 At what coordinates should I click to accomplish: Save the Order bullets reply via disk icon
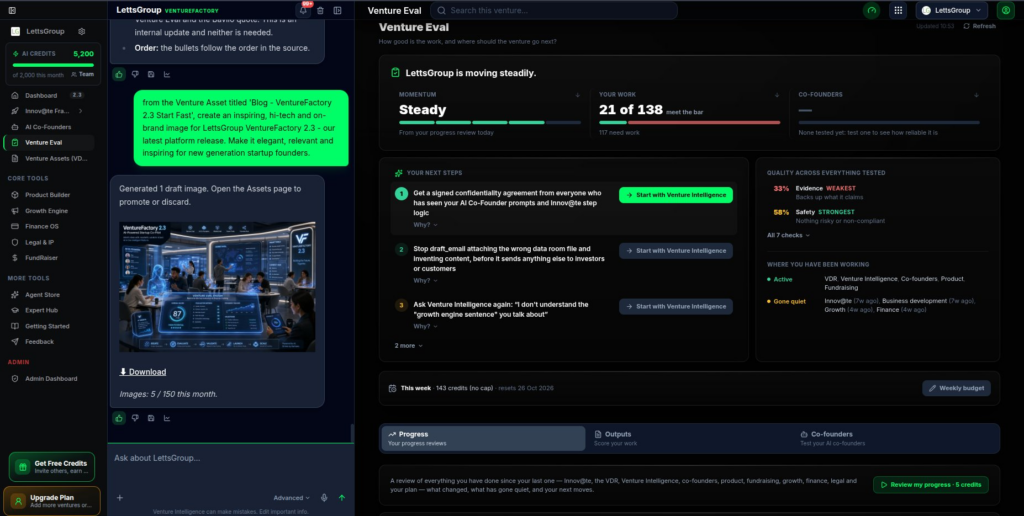151,74
